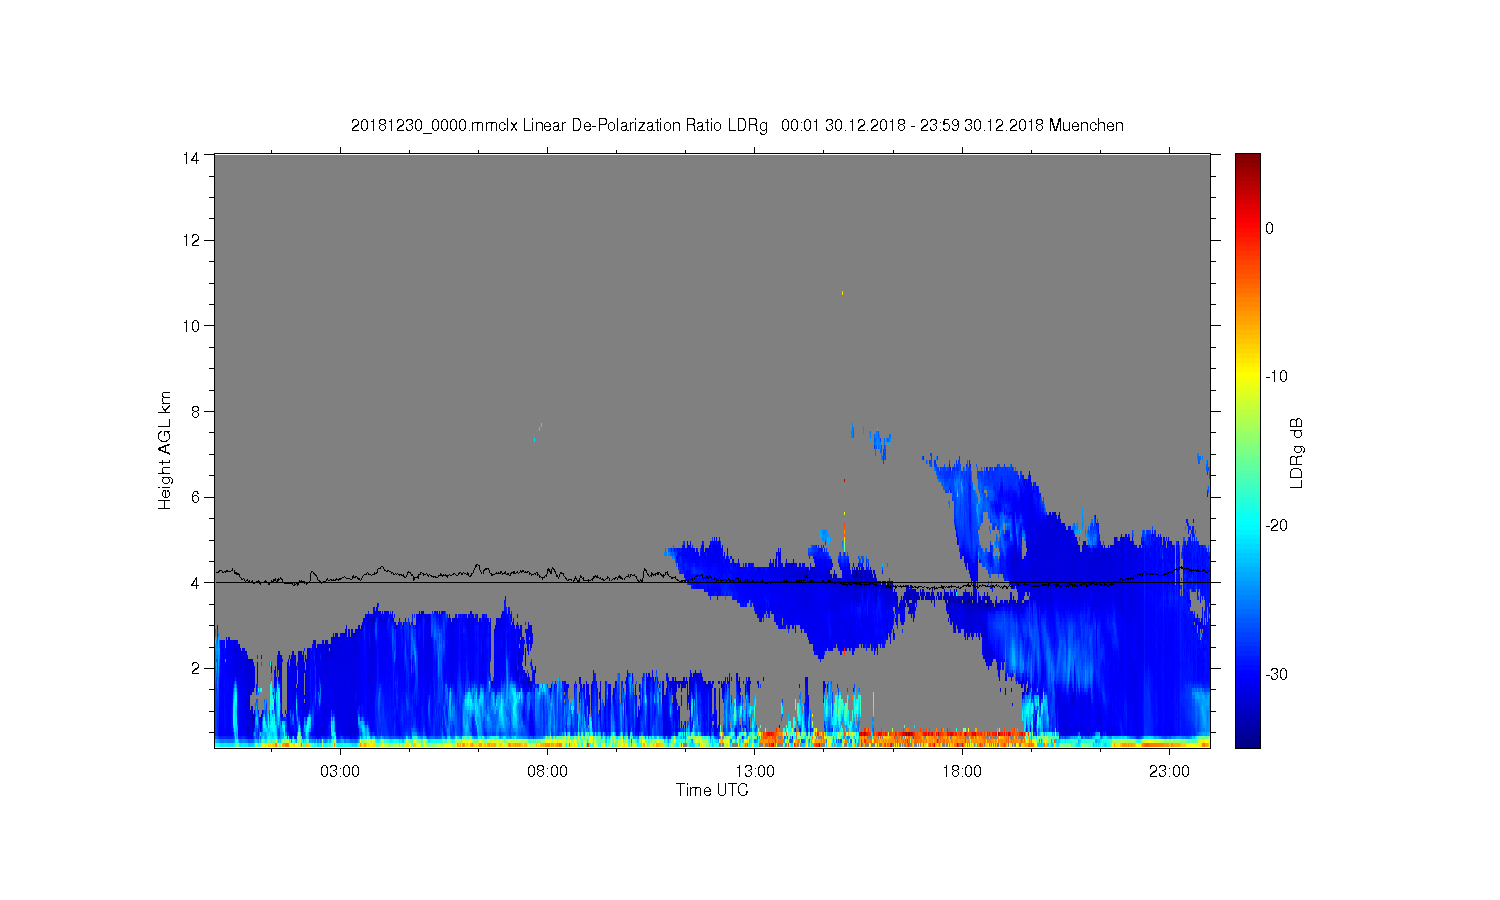Viewport: 1500px width, 900px height.
Task: Click the 23:00 time tick label
Action: 1169,772
